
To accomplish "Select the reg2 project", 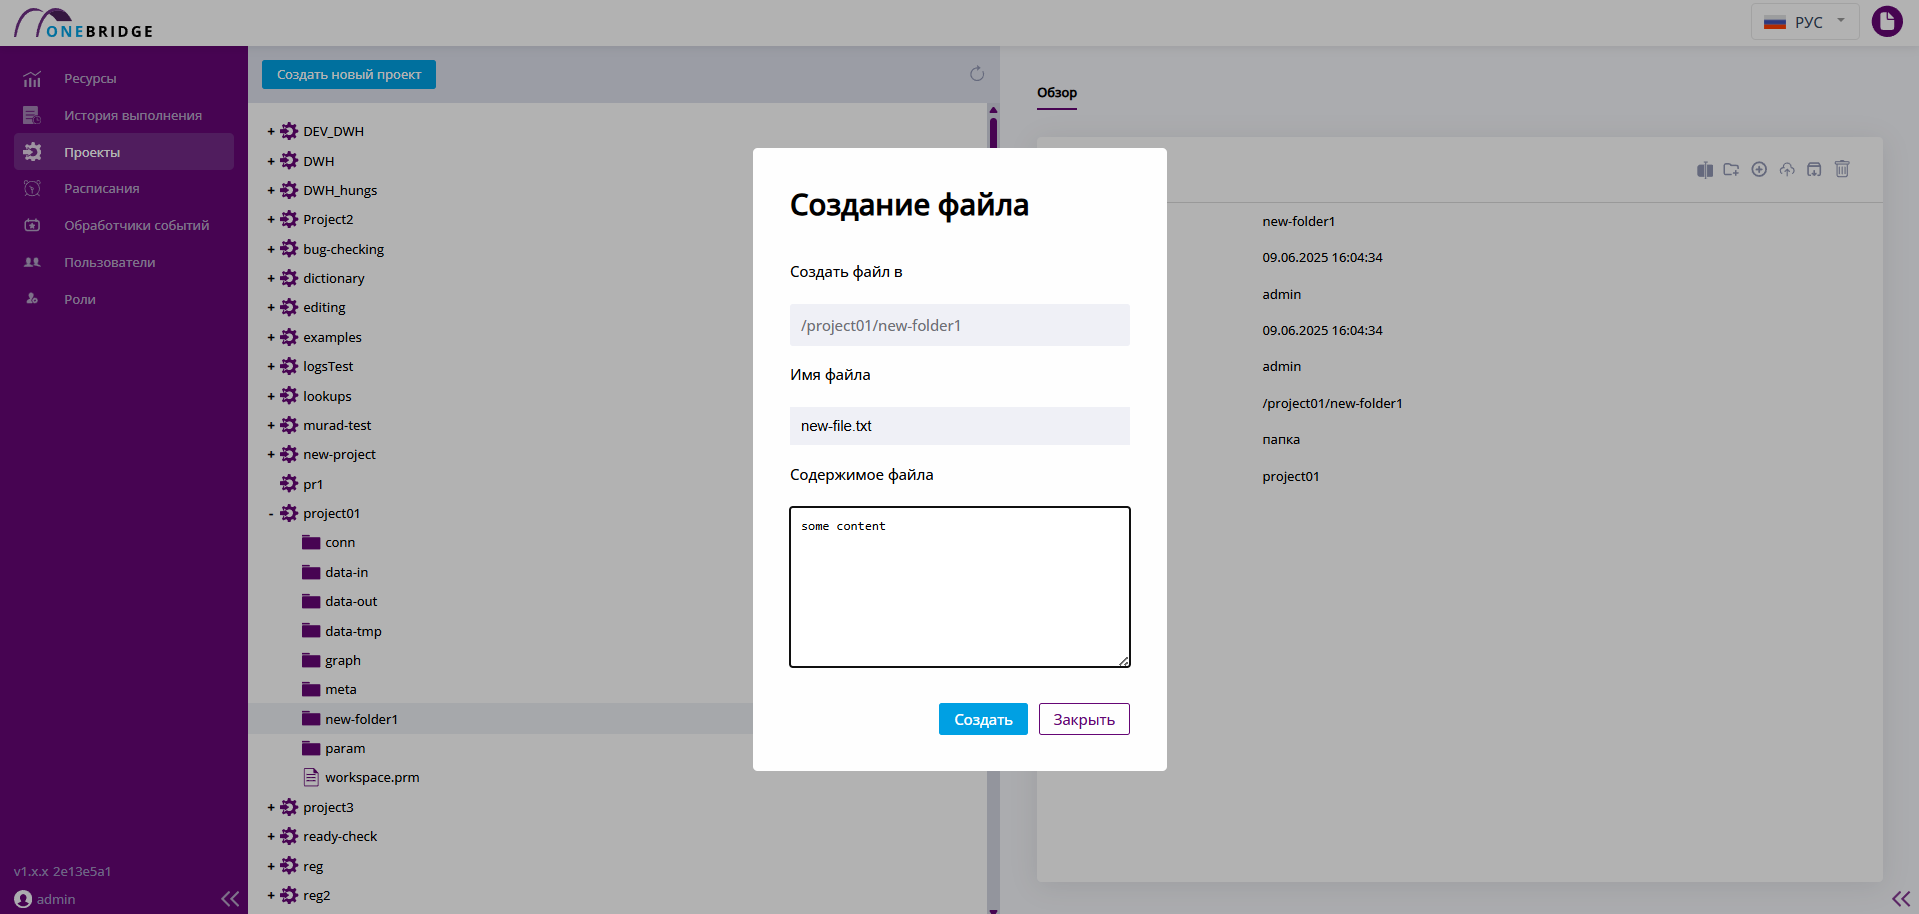I will click(316, 895).
